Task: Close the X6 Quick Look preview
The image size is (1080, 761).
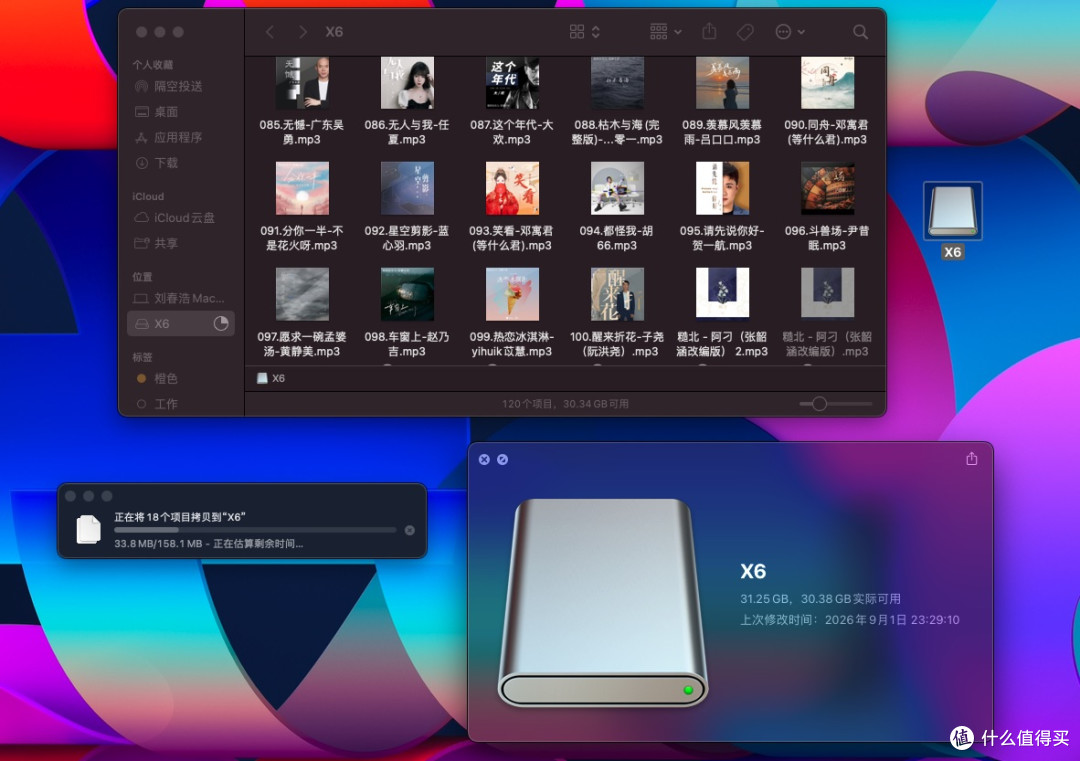Action: [x=484, y=459]
